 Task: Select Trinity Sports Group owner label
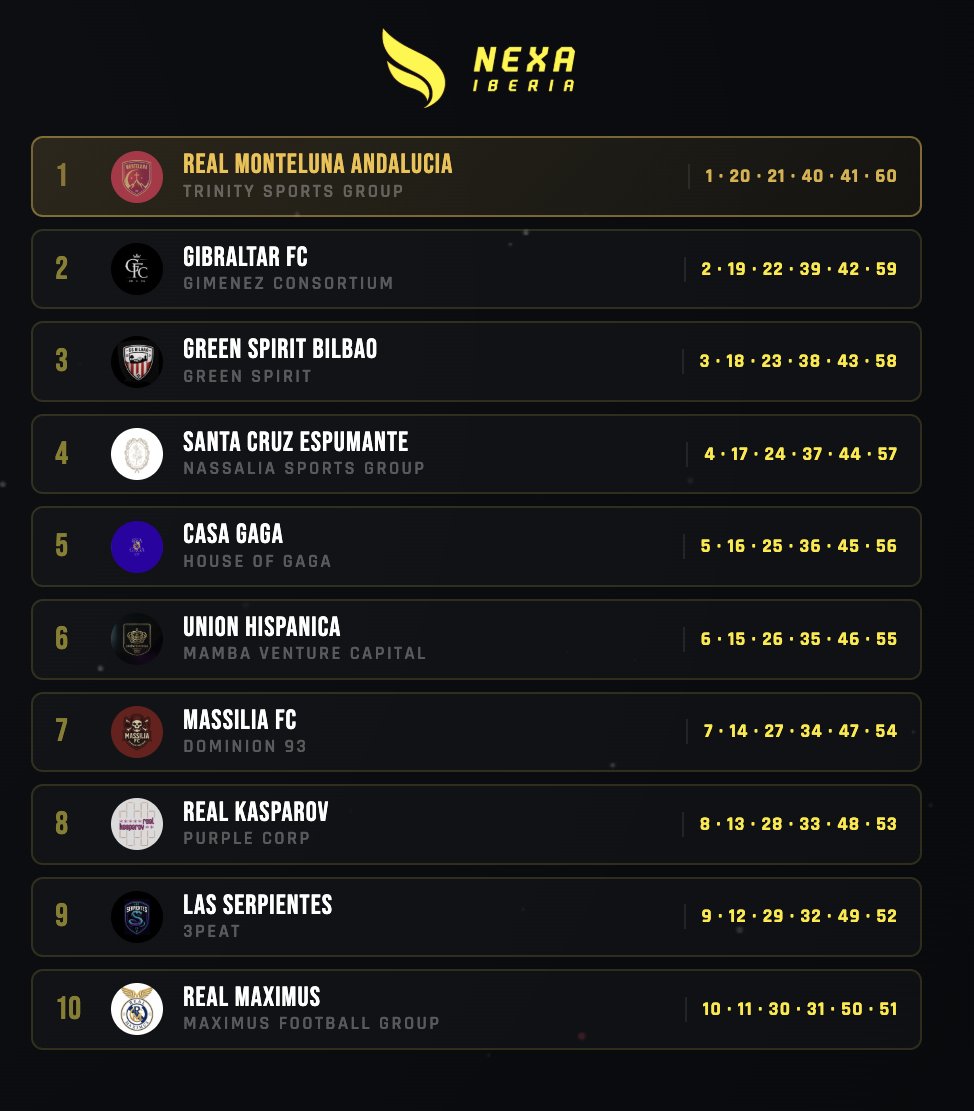(x=293, y=191)
